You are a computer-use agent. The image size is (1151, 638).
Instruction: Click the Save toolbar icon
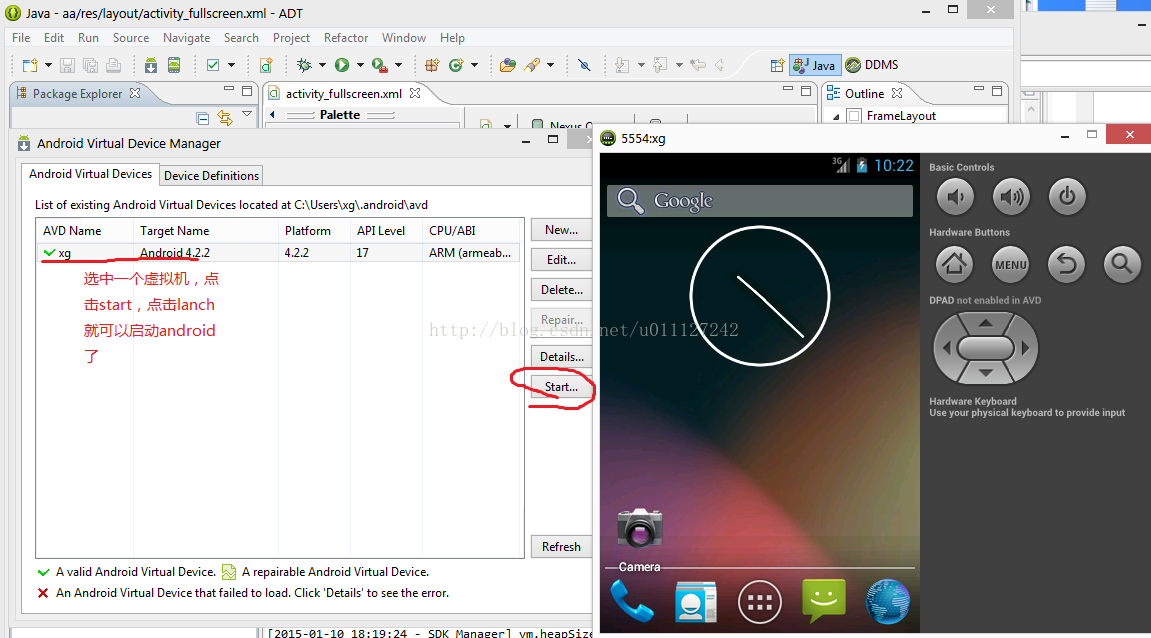[68, 65]
